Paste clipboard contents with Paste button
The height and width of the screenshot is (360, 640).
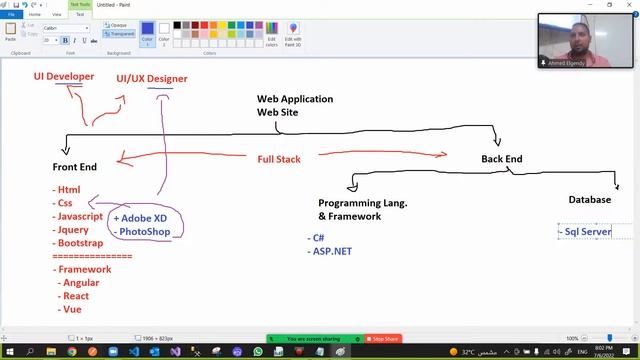(x=11, y=32)
